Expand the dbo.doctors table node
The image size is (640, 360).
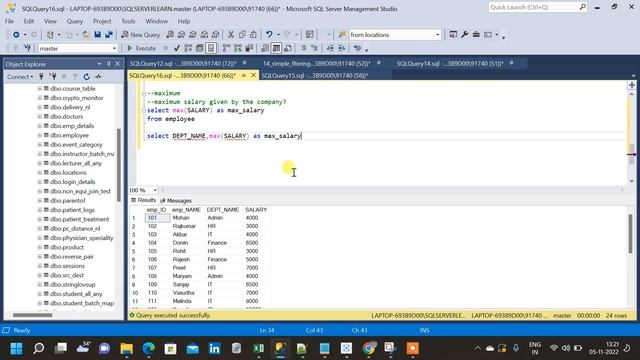[x=40, y=116]
